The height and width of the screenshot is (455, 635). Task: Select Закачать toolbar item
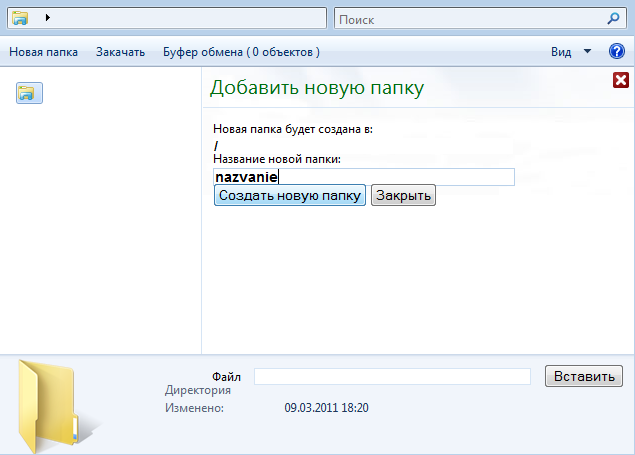120,52
